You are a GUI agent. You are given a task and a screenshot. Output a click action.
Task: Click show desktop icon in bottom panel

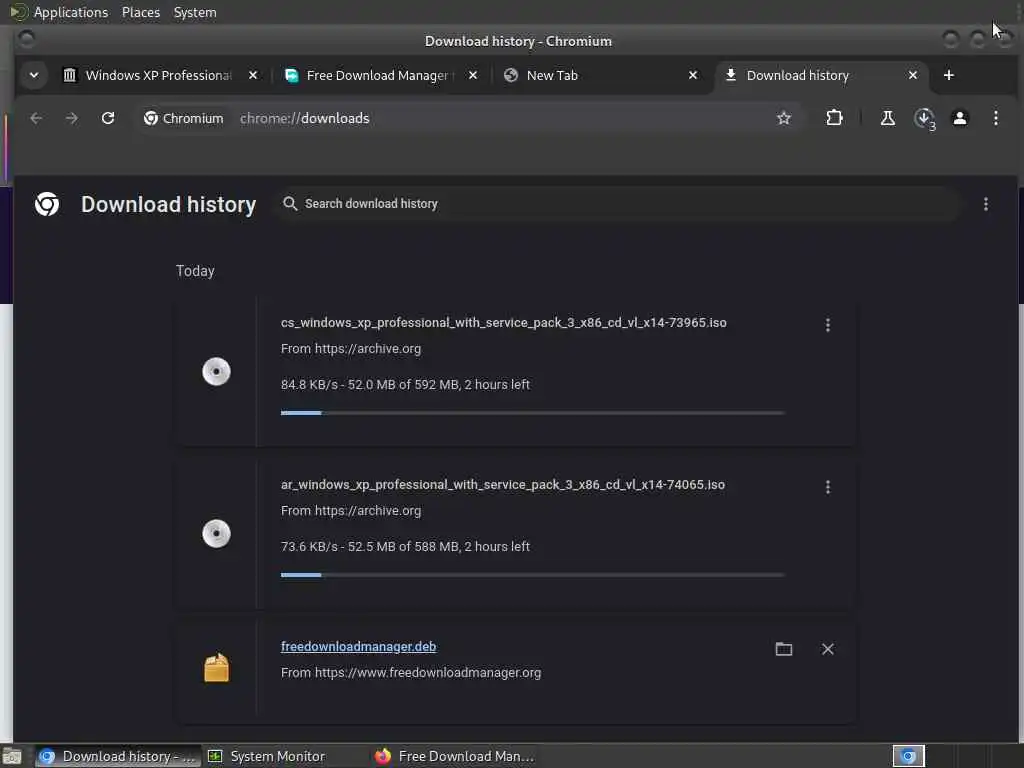point(12,757)
